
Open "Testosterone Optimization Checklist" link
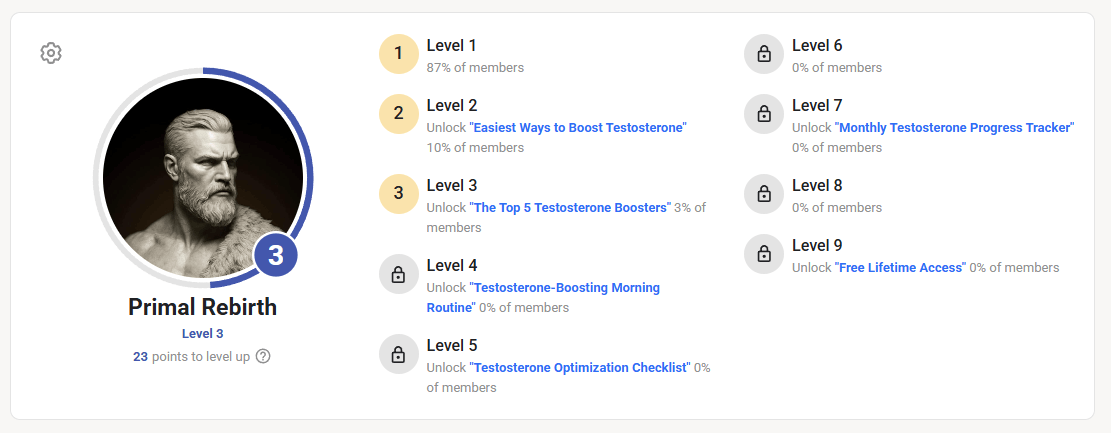[x=580, y=368]
